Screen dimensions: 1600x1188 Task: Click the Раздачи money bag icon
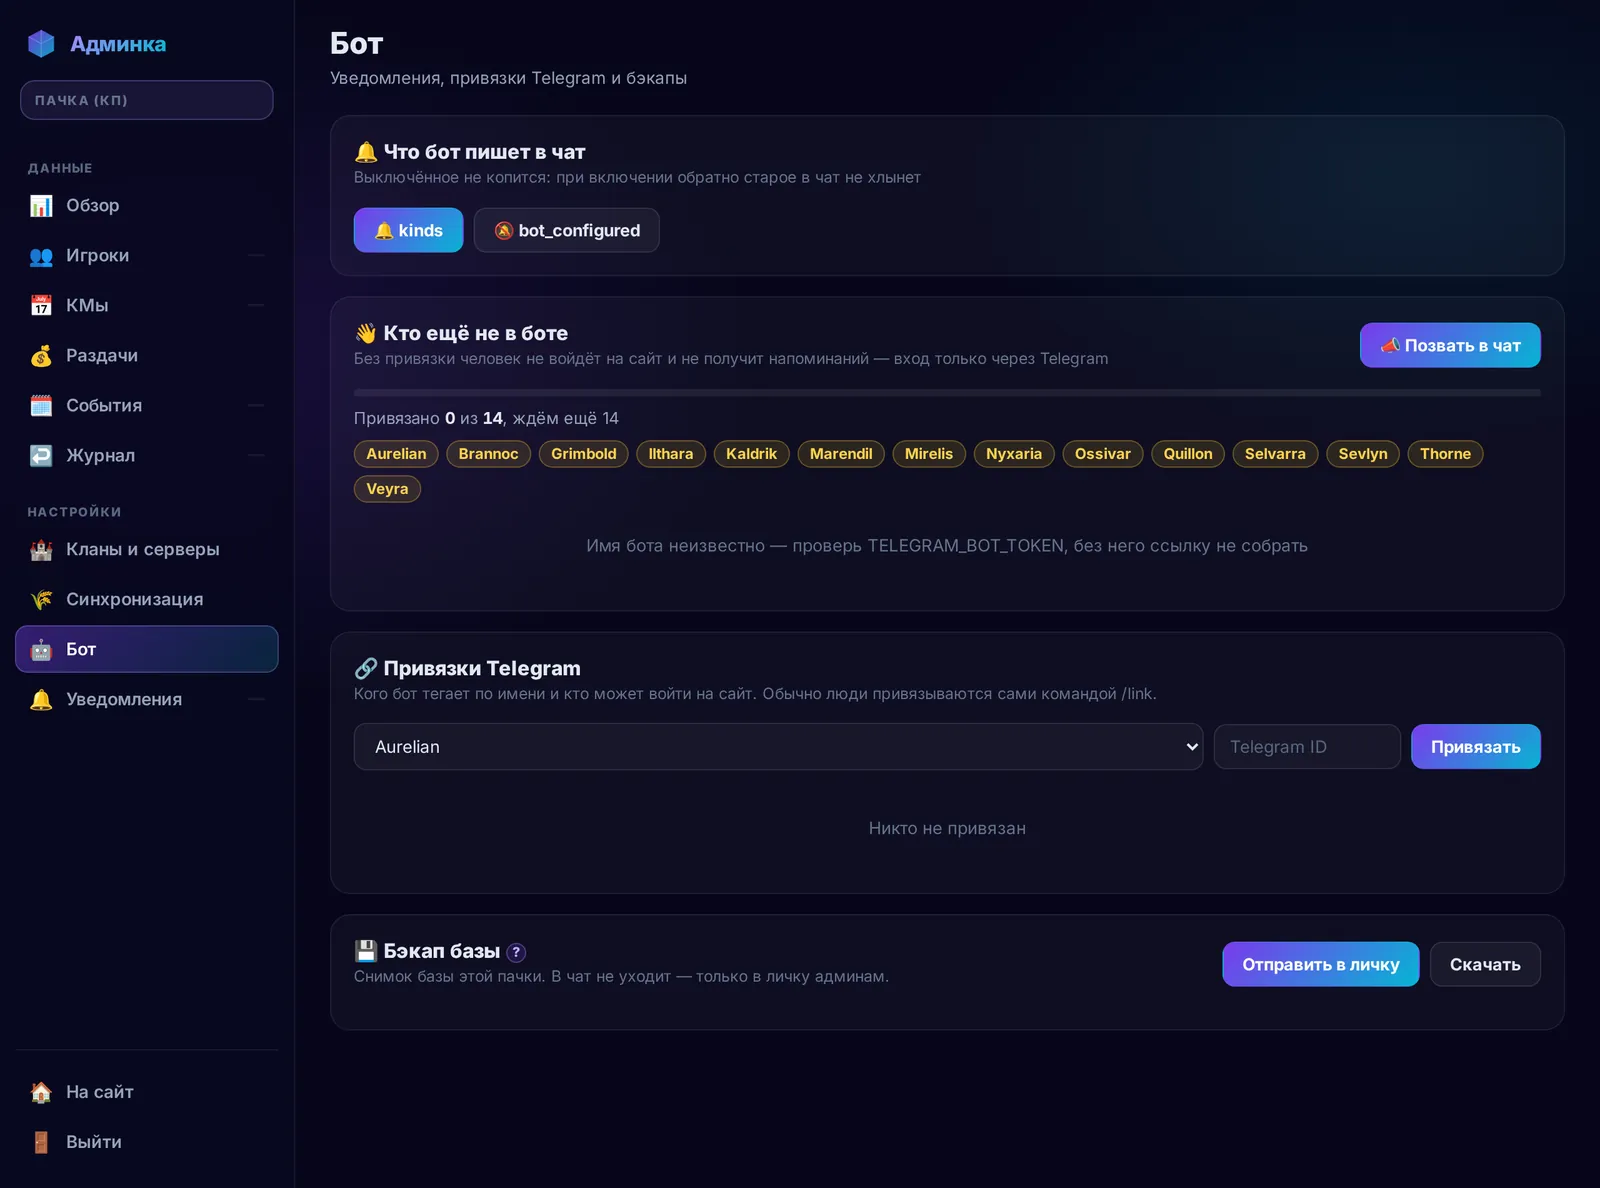41,356
